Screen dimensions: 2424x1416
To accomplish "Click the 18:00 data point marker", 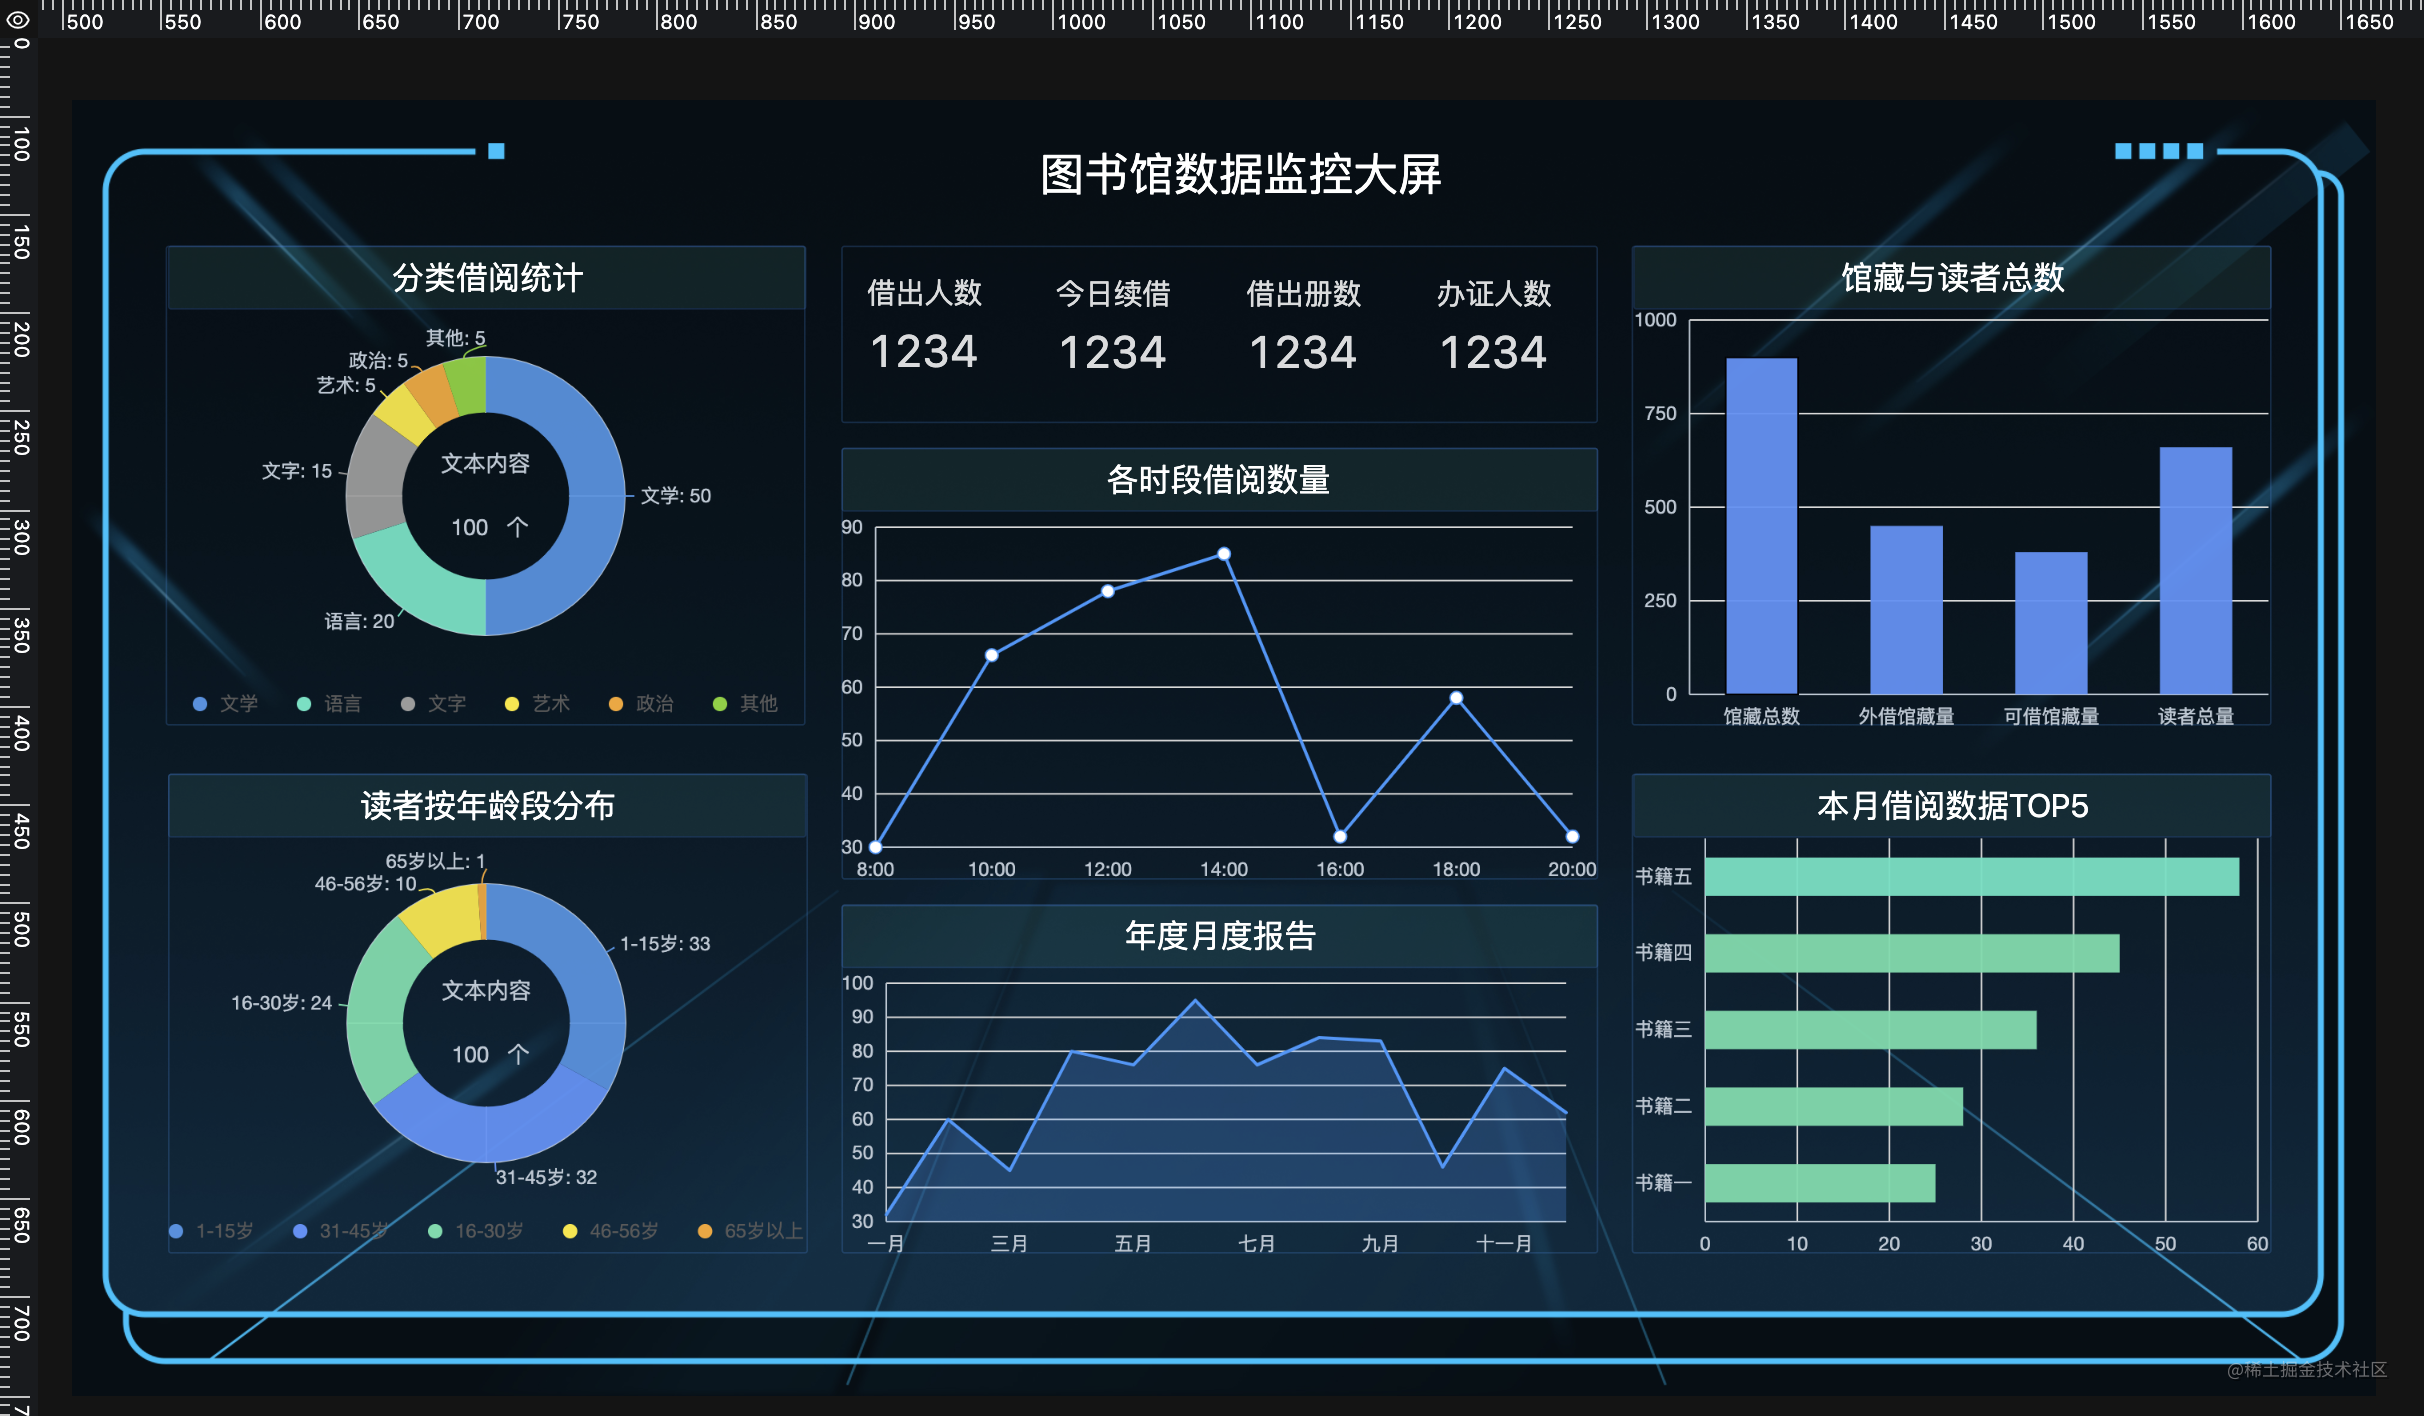I will pos(1456,698).
